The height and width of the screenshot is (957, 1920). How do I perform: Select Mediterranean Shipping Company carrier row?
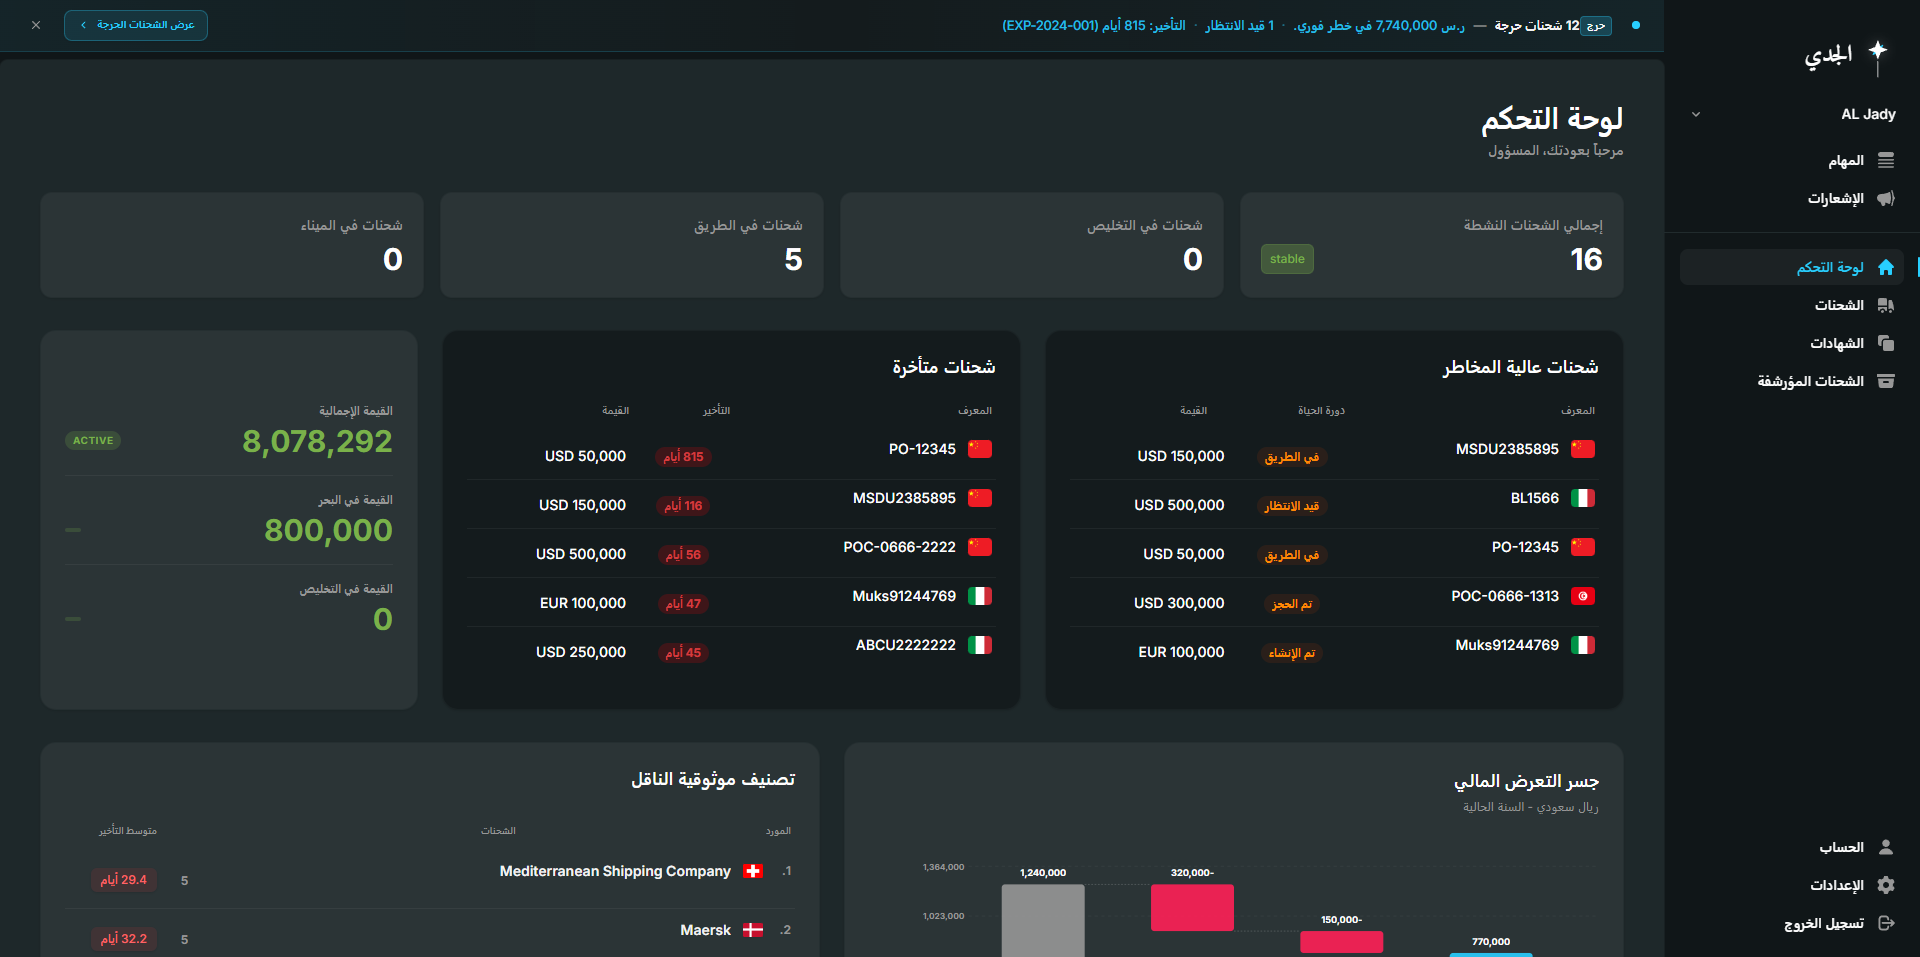pyautogui.click(x=430, y=878)
